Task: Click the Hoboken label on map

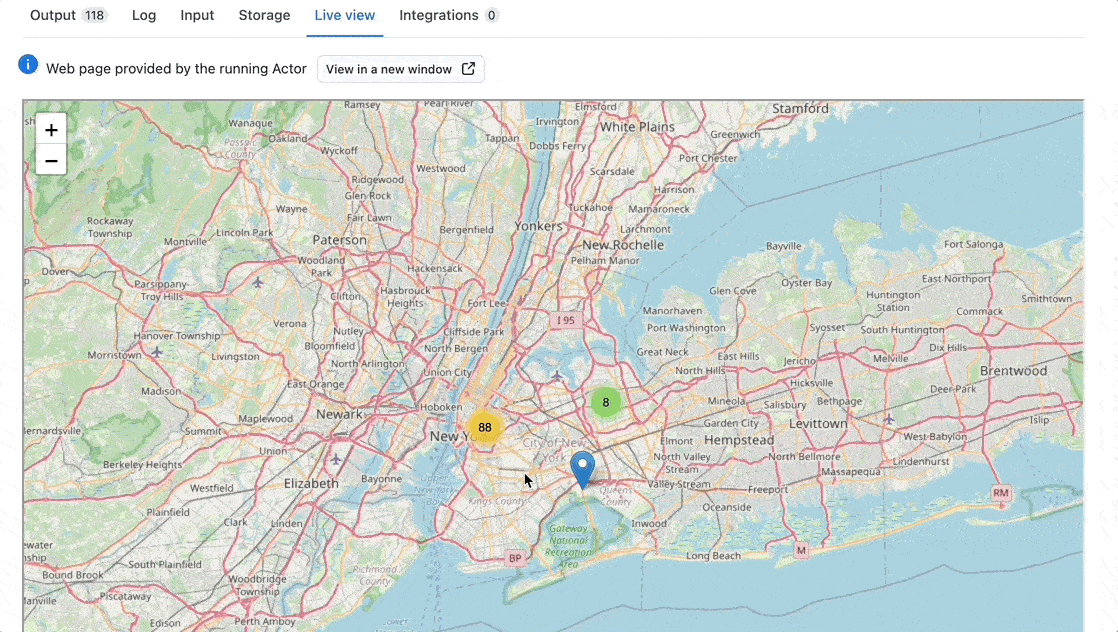Action: [441, 407]
